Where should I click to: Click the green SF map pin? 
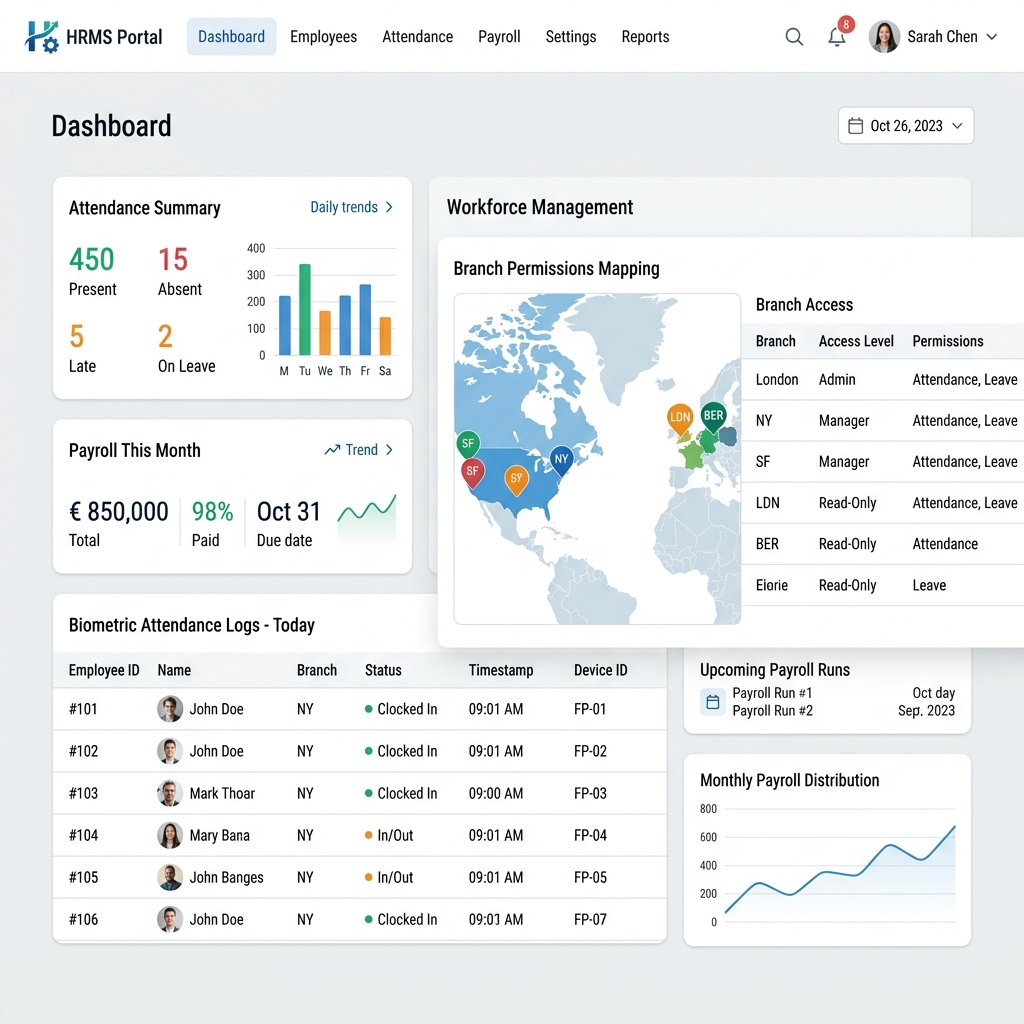click(468, 445)
